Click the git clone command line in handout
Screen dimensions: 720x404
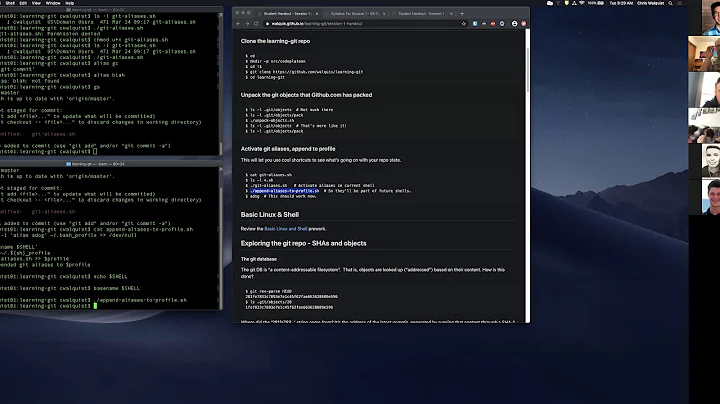(304, 72)
